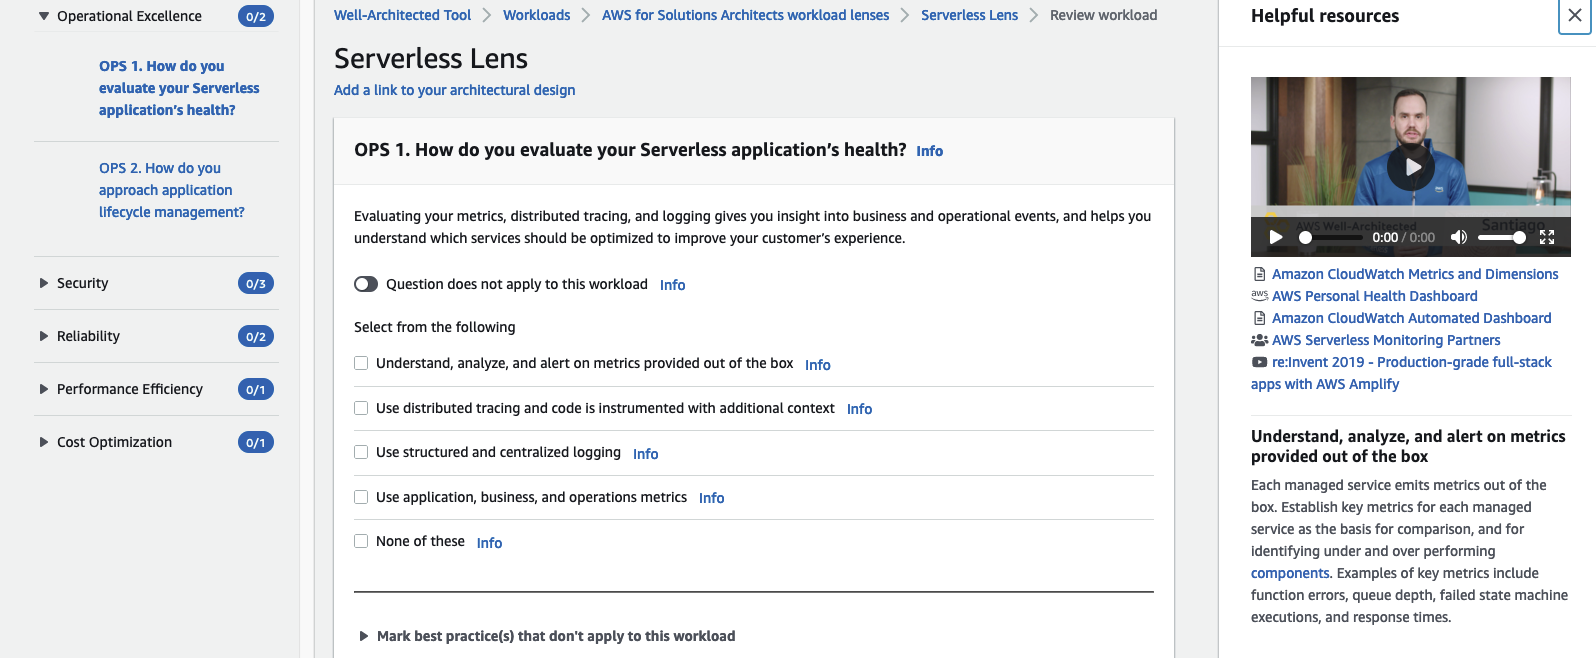Click the small play button in video controls
The width and height of the screenshot is (1596, 658).
[x=1276, y=237]
